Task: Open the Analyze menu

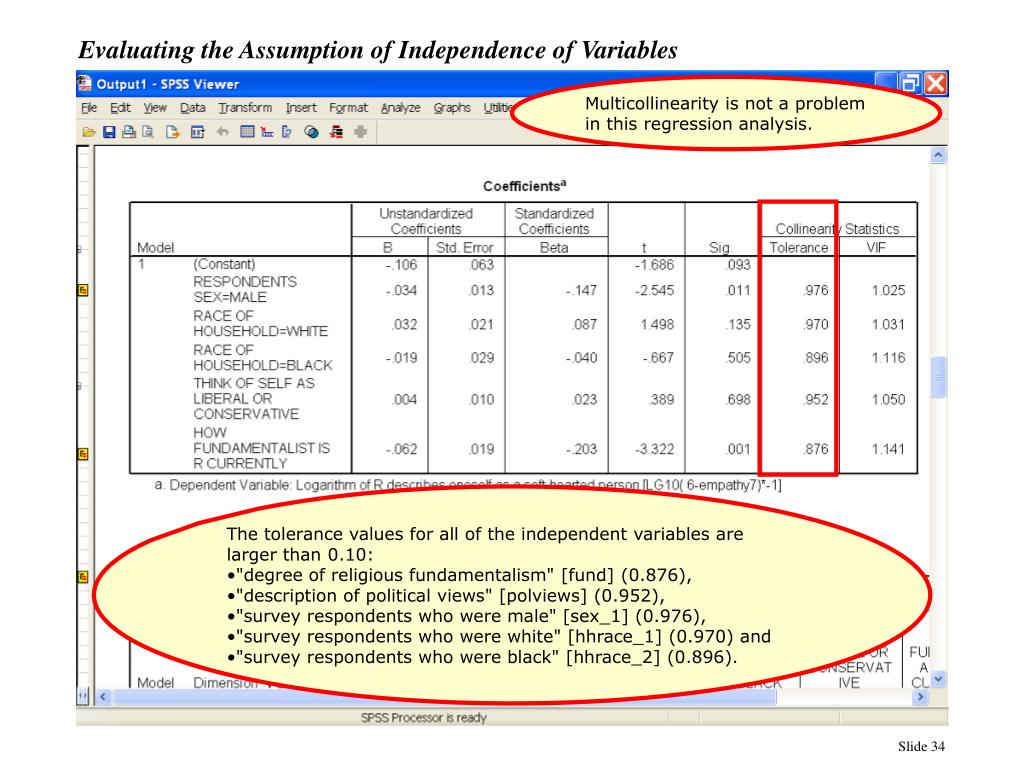Action: pyautogui.click(x=401, y=108)
